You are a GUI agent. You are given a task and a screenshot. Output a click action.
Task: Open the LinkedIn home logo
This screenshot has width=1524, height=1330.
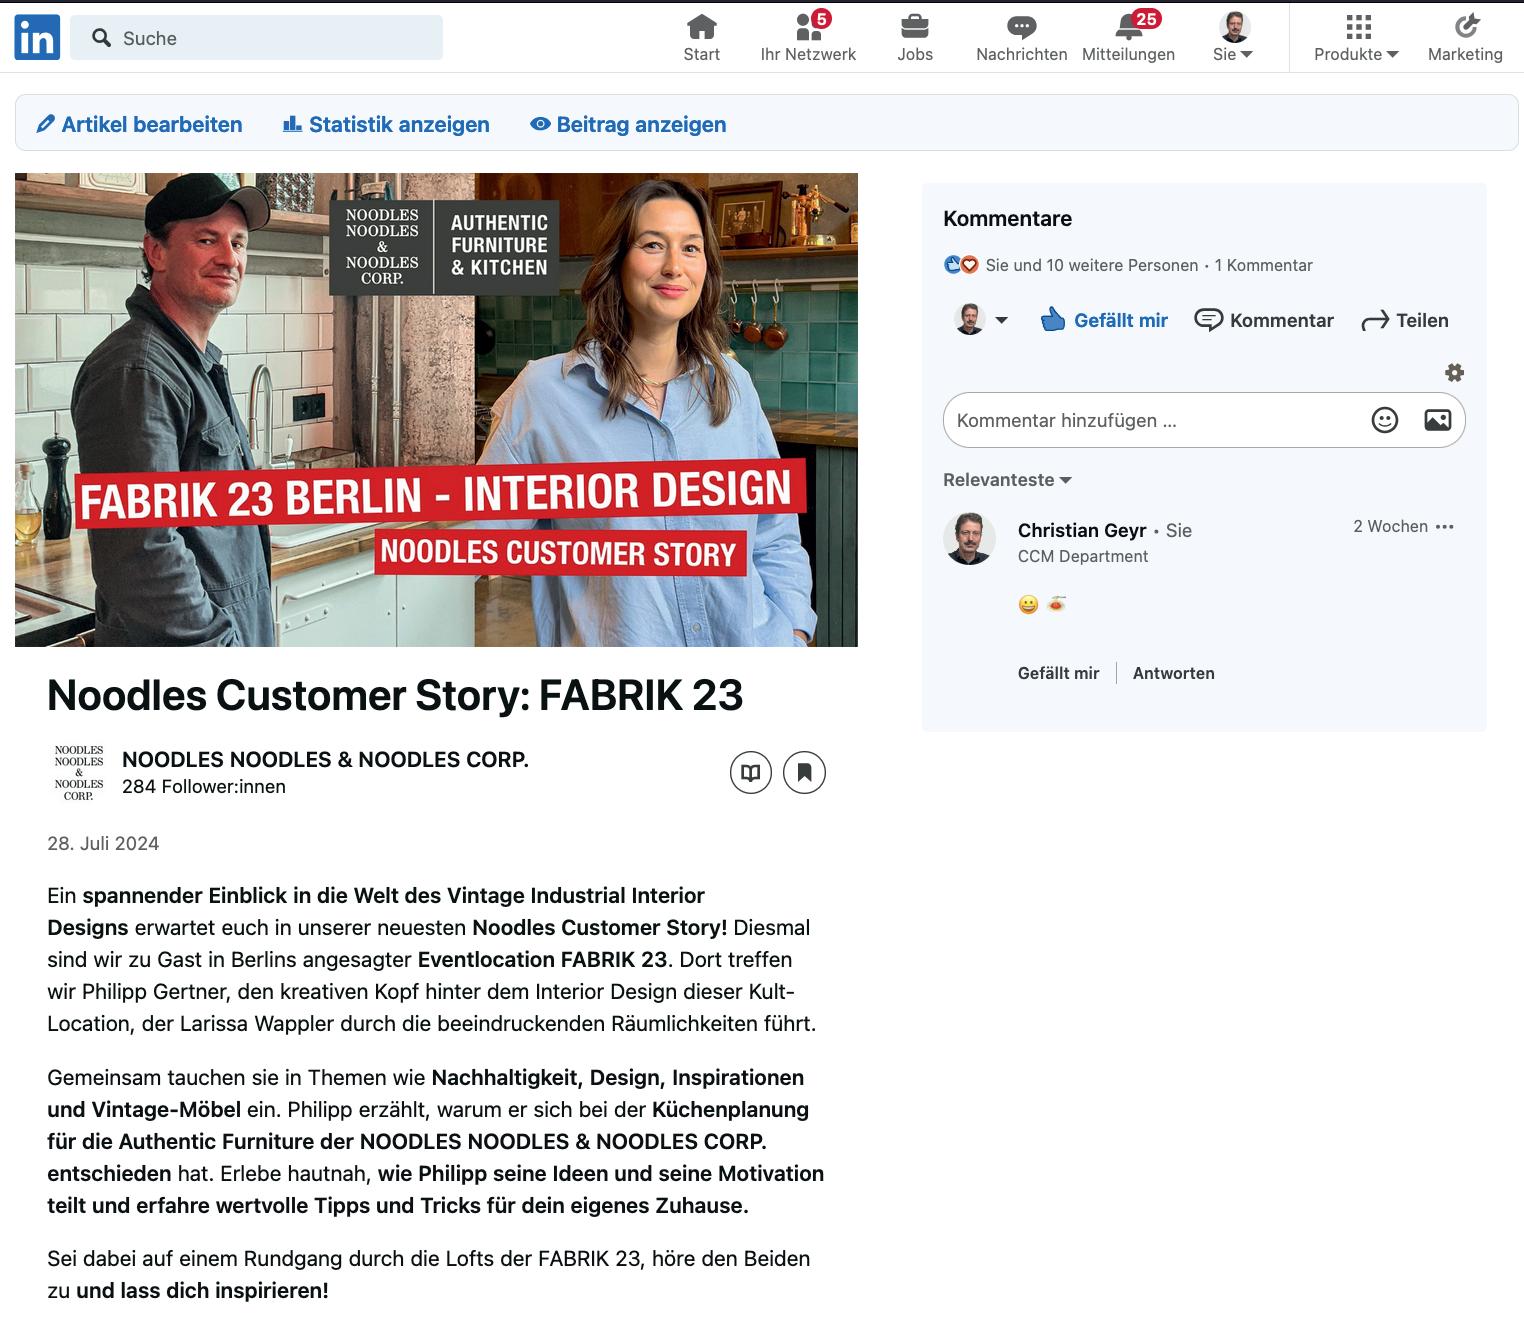click(x=37, y=38)
